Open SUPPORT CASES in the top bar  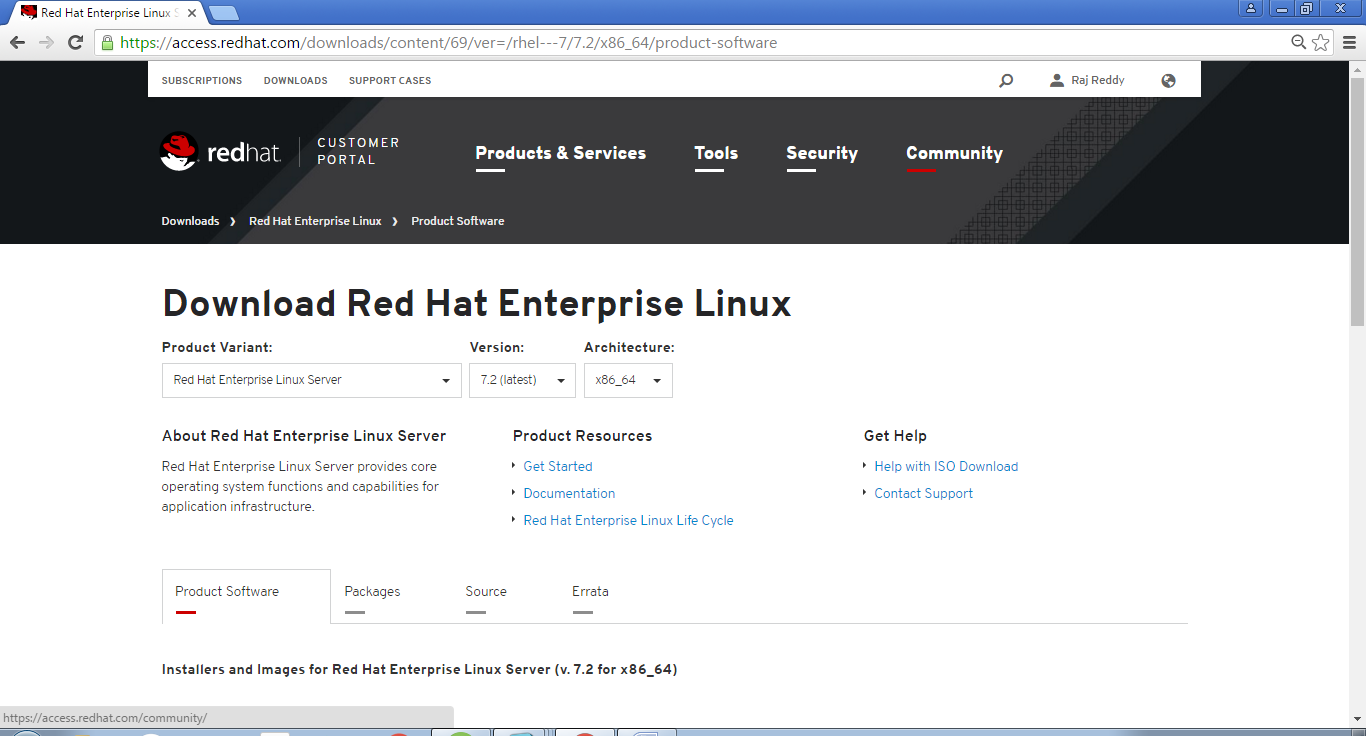pos(390,81)
